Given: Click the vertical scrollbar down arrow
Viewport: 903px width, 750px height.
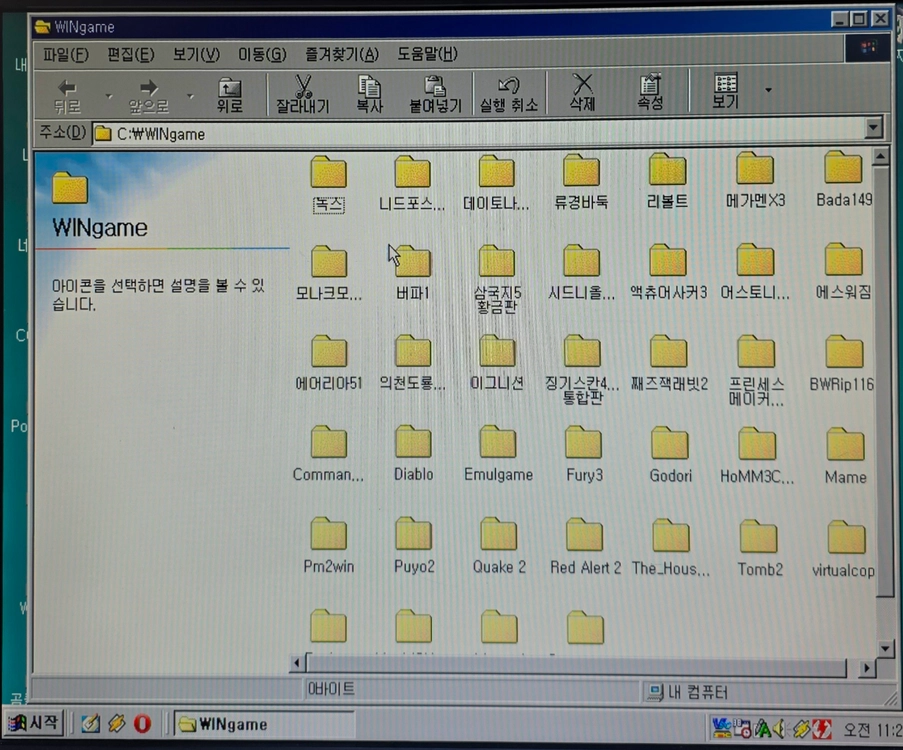Looking at the screenshot, I should (886, 649).
